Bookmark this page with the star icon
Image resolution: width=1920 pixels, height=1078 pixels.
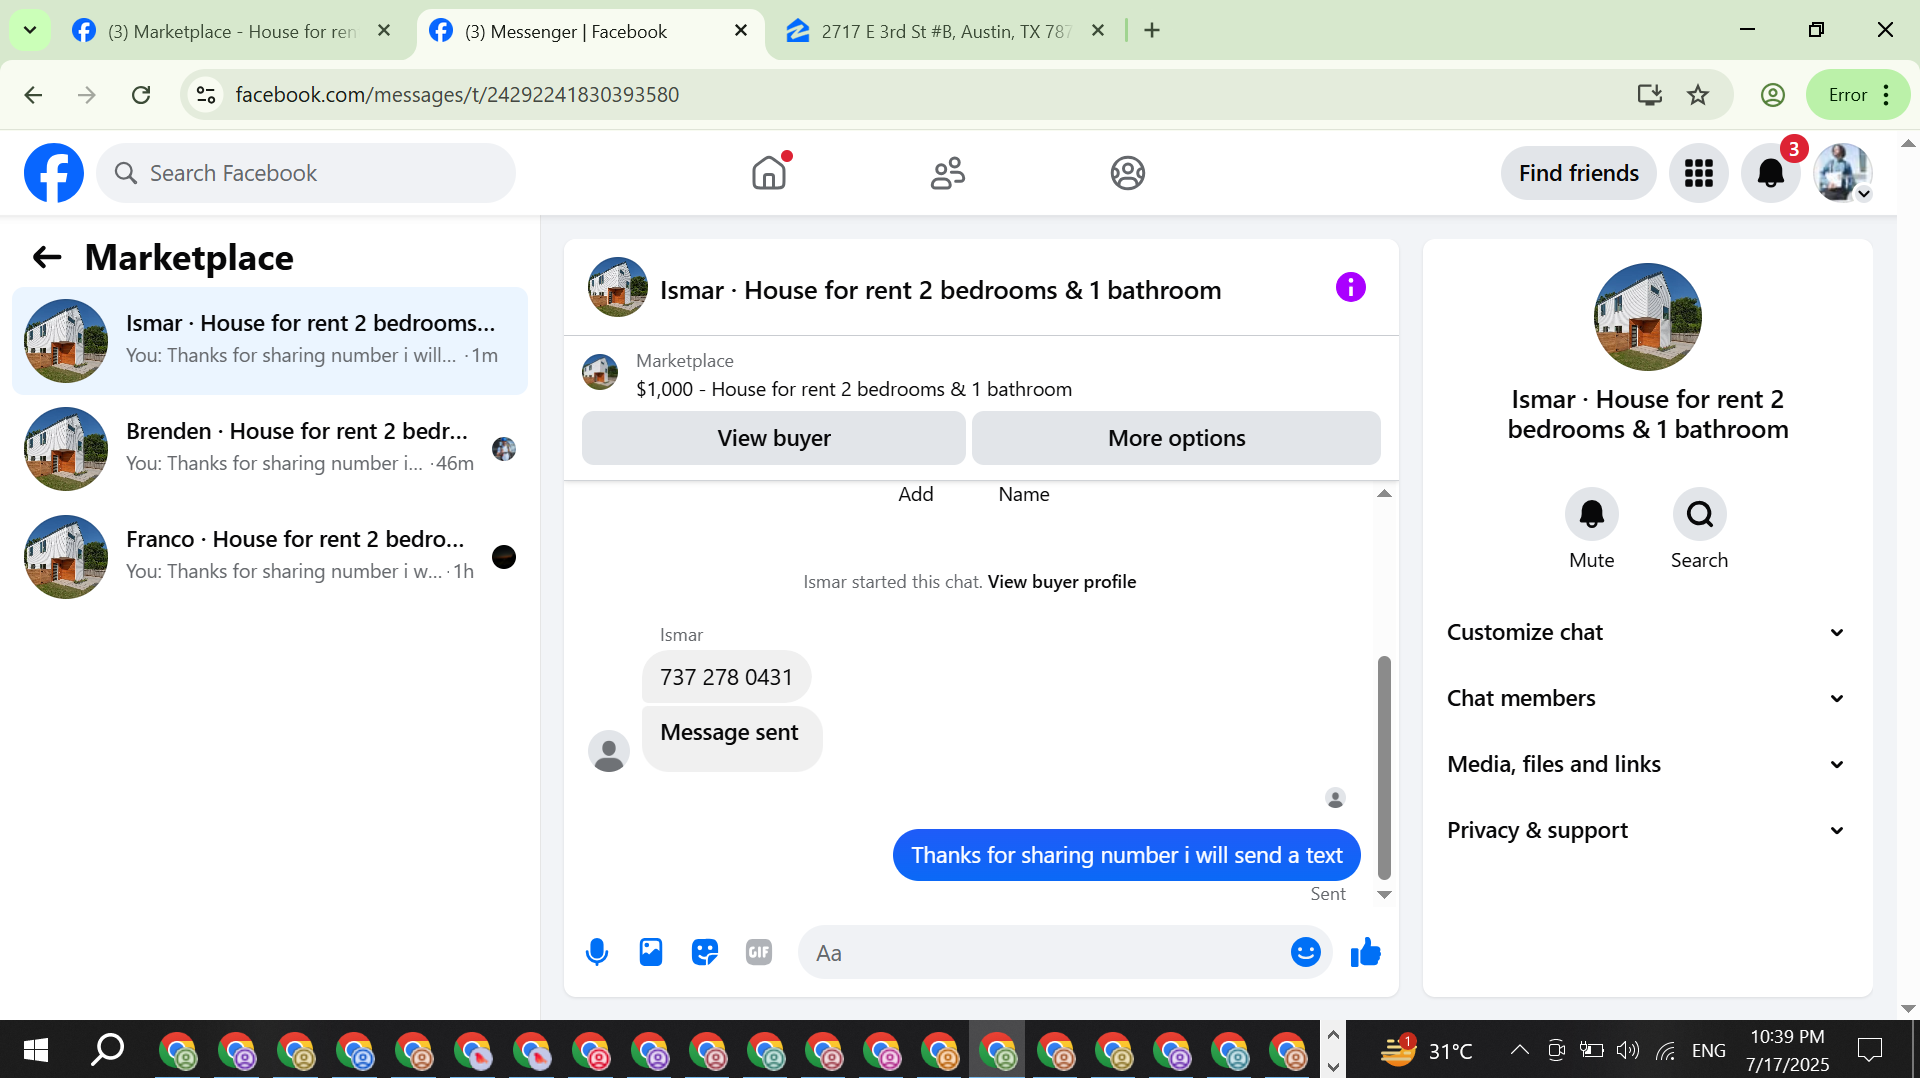[1698, 95]
